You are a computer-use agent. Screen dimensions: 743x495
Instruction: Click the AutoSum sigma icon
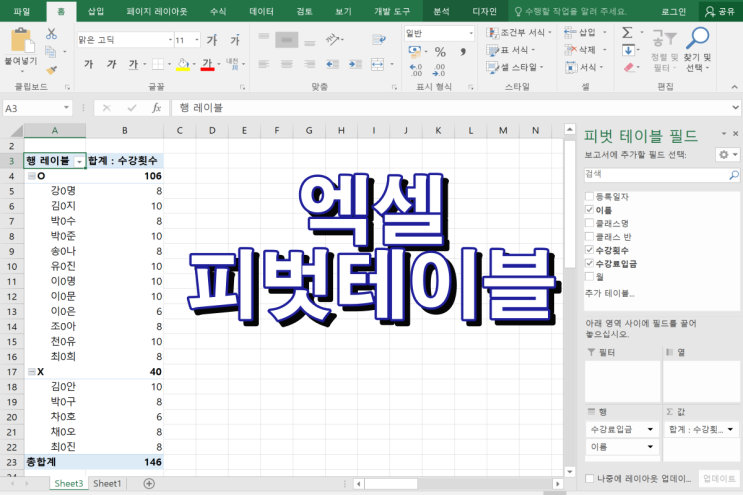point(627,33)
